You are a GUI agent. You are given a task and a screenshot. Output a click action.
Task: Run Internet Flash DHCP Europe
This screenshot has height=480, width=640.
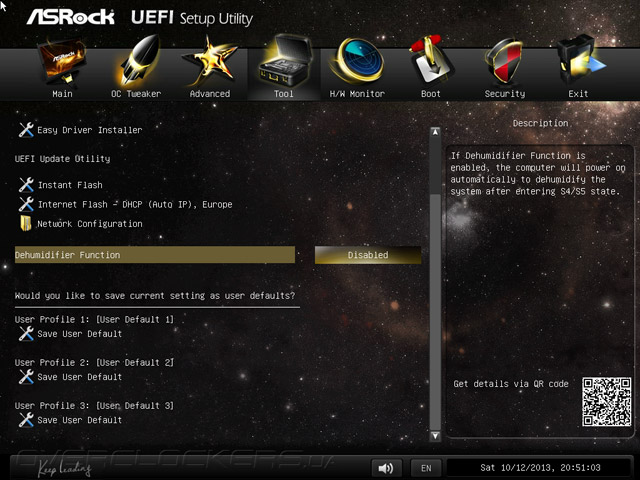pos(135,204)
